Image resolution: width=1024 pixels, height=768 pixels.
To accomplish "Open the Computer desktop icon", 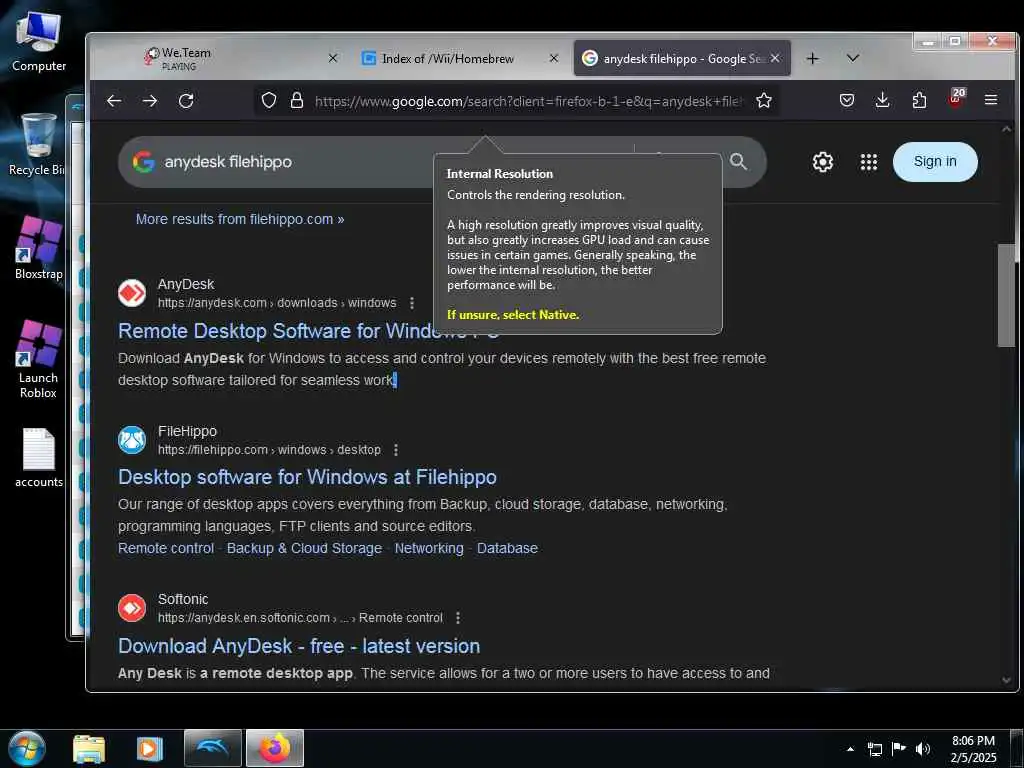I will (x=39, y=42).
